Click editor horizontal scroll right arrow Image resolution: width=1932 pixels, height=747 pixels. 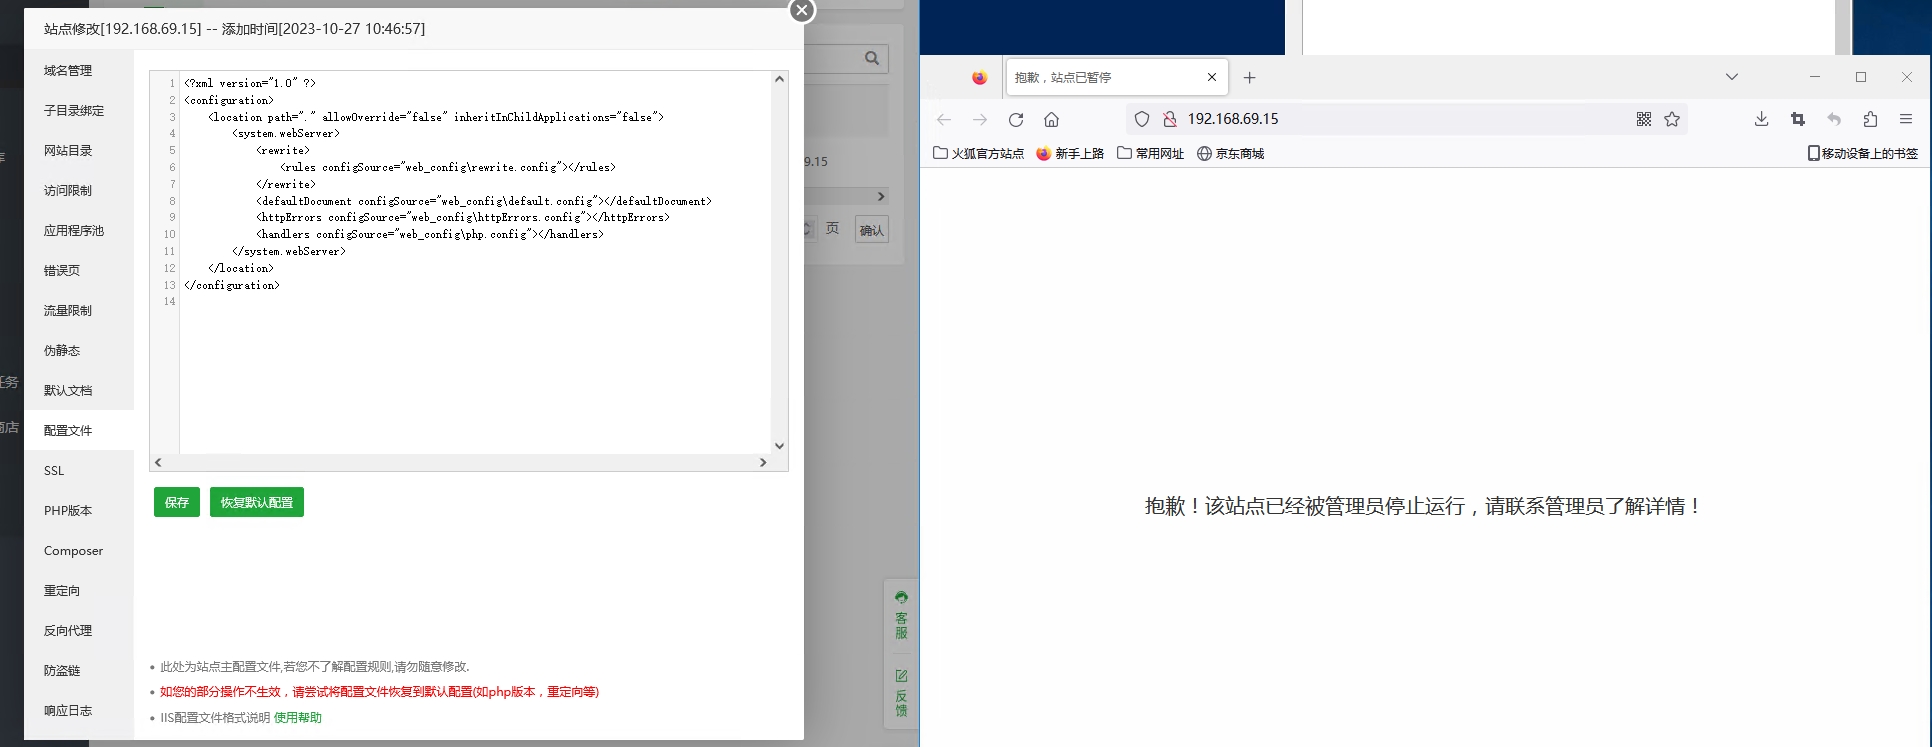(x=763, y=462)
